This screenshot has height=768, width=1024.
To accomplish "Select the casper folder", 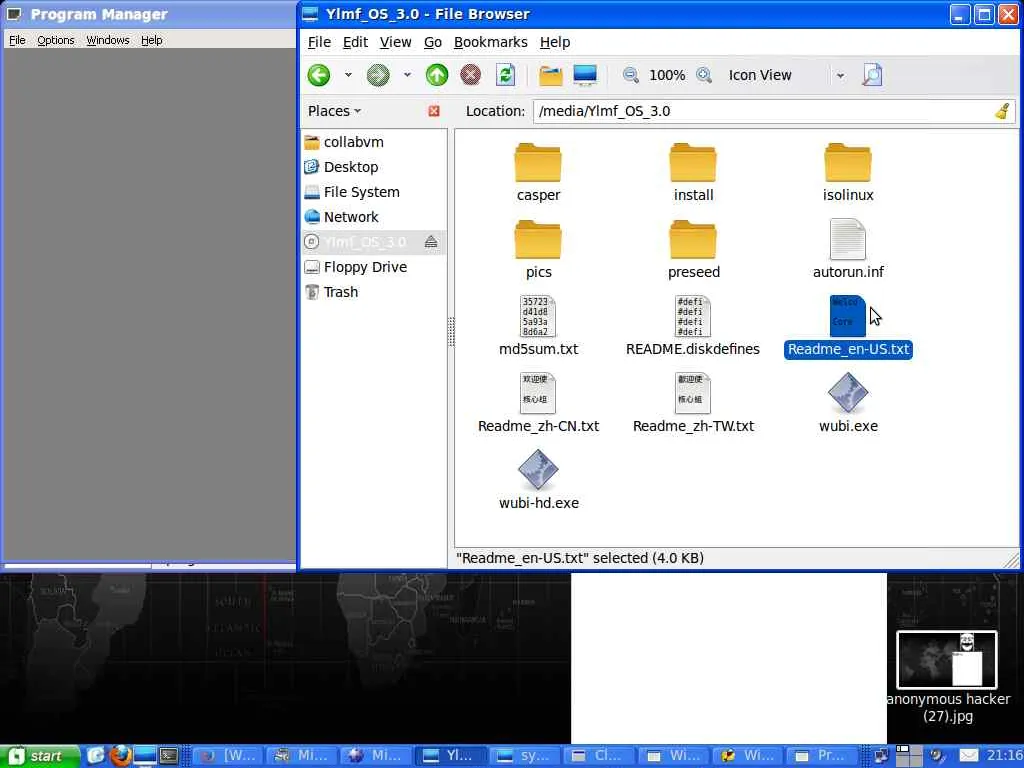I will [538, 171].
